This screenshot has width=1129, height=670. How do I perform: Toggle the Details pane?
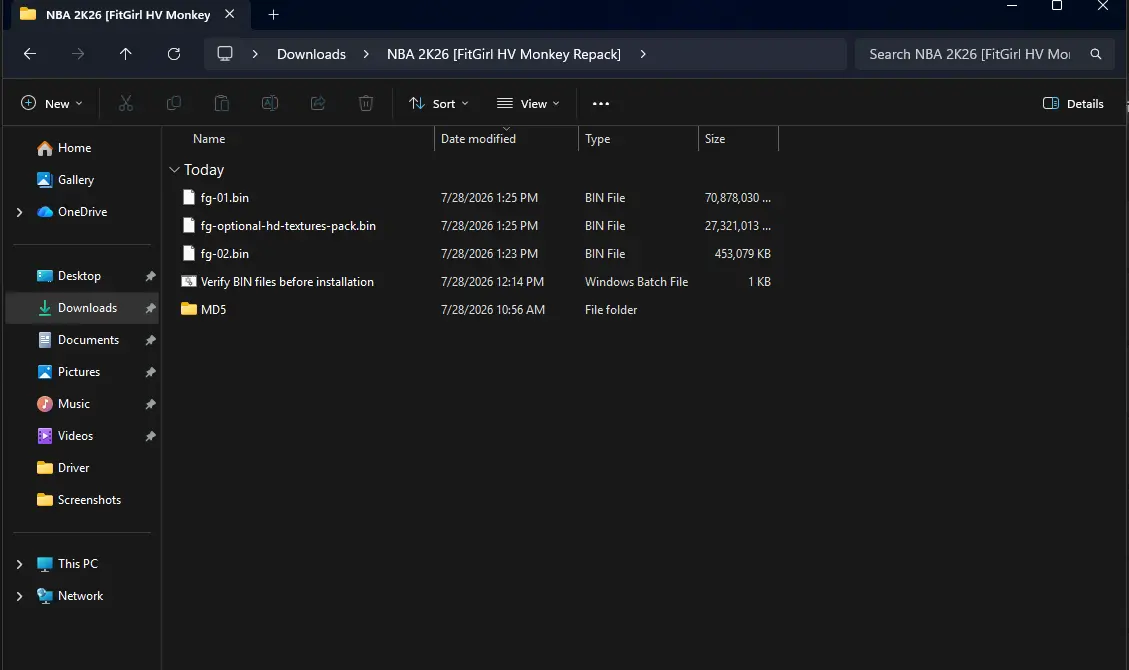pyautogui.click(x=1073, y=104)
